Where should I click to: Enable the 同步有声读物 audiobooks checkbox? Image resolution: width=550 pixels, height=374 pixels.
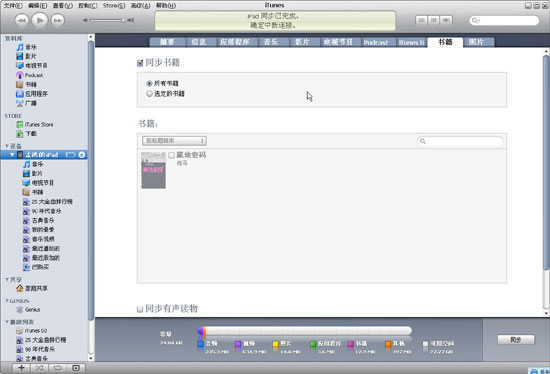[x=140, y=309]
